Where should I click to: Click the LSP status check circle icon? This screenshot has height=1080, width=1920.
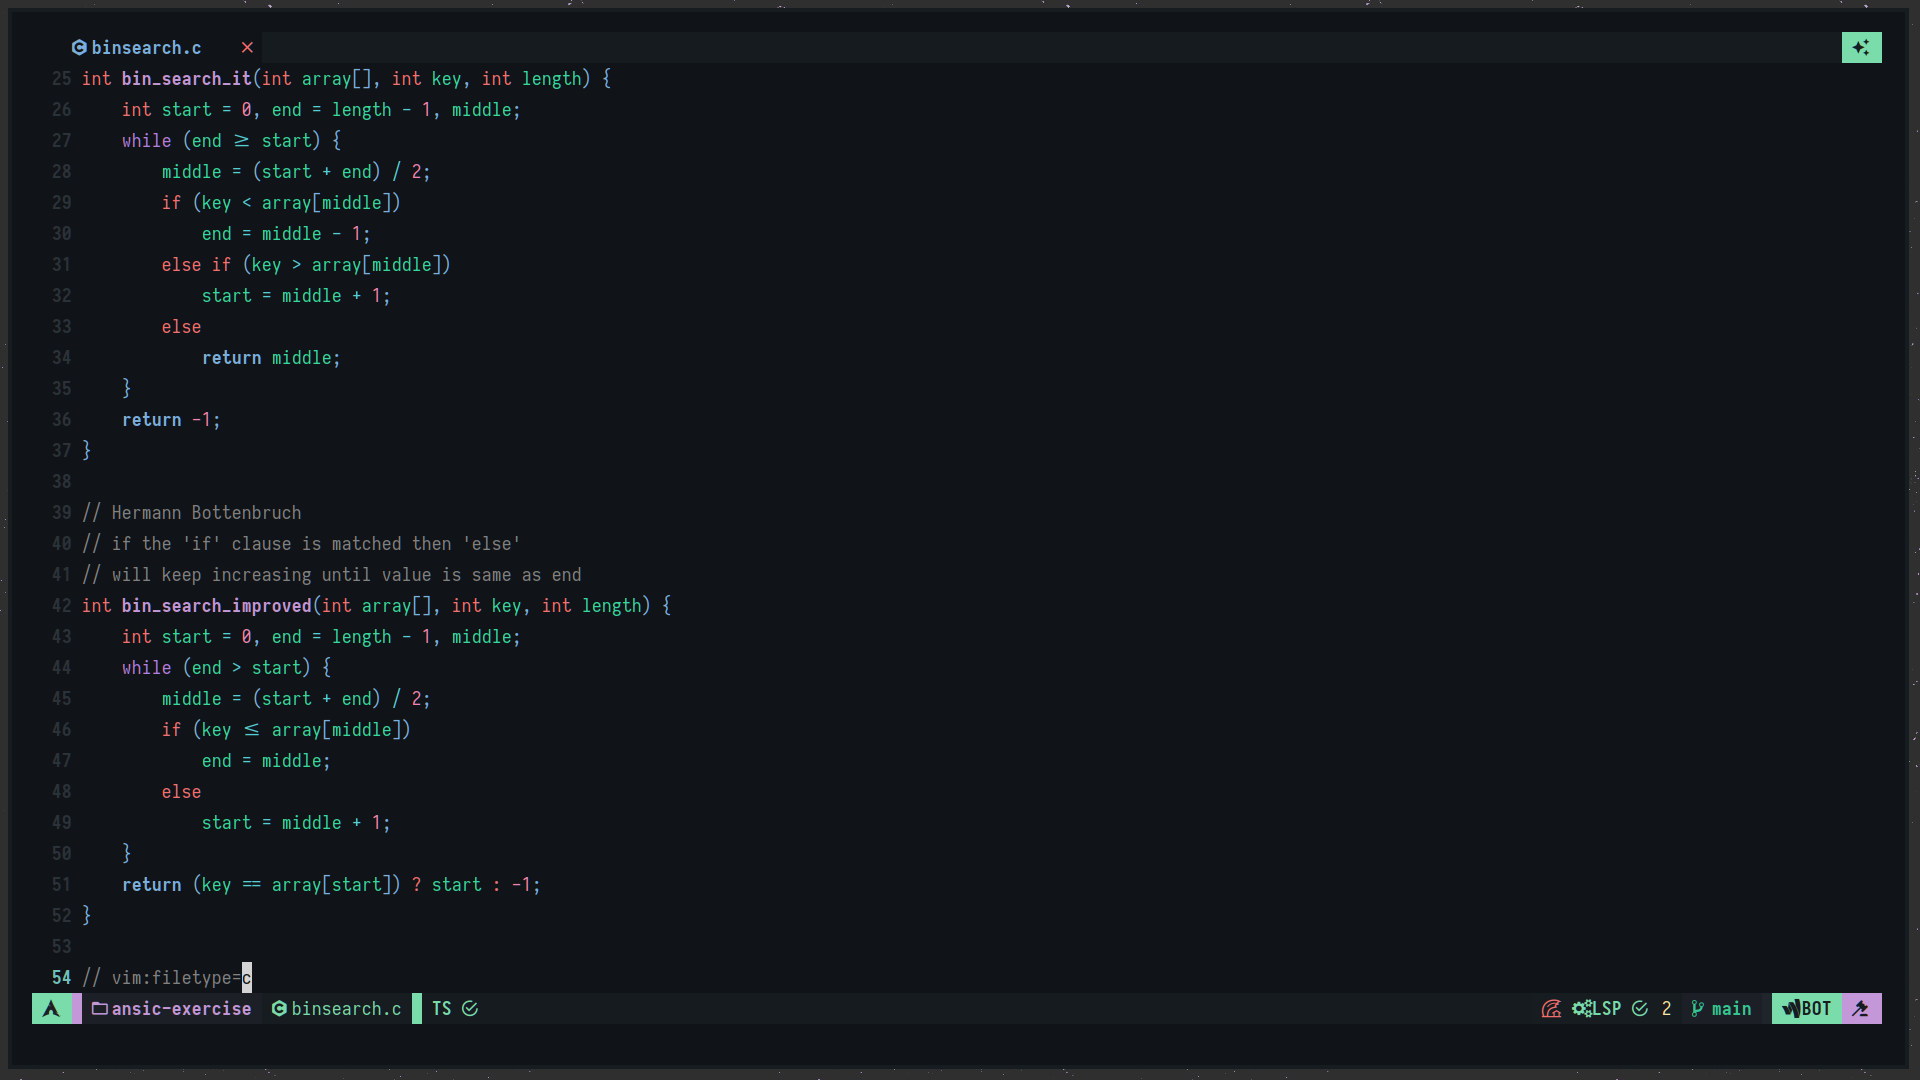click(1640, 1008)
